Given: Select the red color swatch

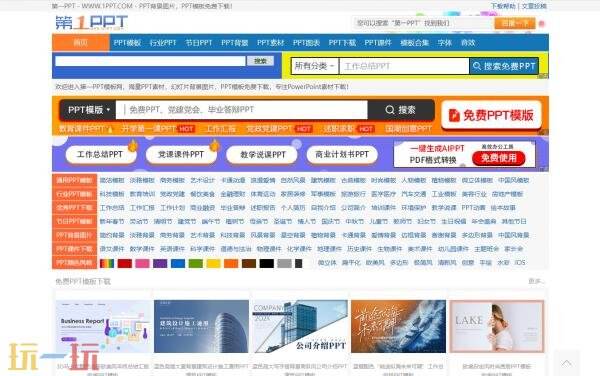Looking at the screenshot, I should (x=125, y=263).
